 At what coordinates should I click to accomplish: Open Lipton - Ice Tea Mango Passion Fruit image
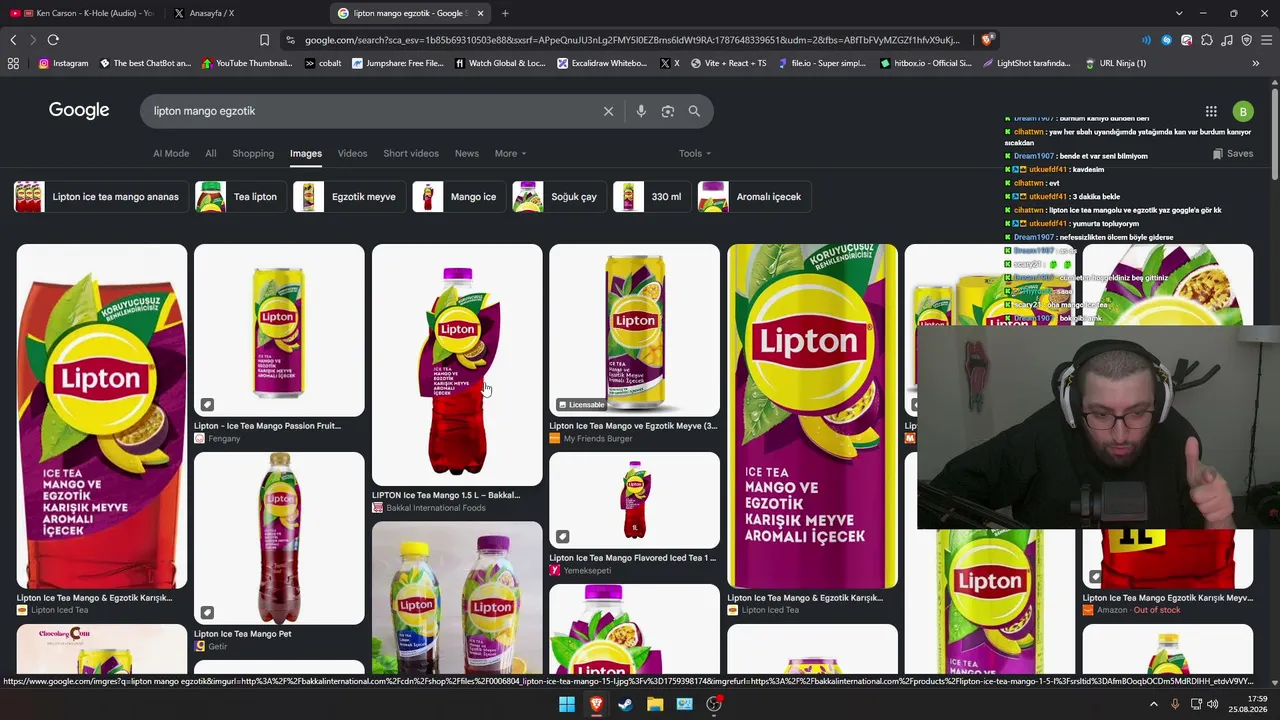point(279,330)
